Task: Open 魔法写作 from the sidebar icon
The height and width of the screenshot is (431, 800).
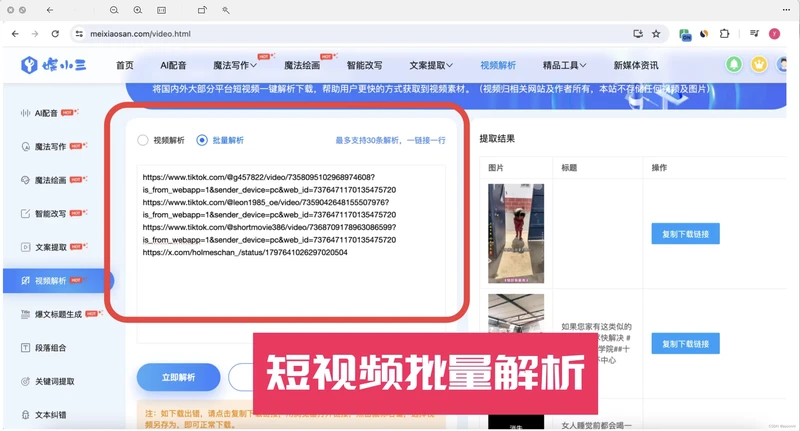Action: [26, 147]
